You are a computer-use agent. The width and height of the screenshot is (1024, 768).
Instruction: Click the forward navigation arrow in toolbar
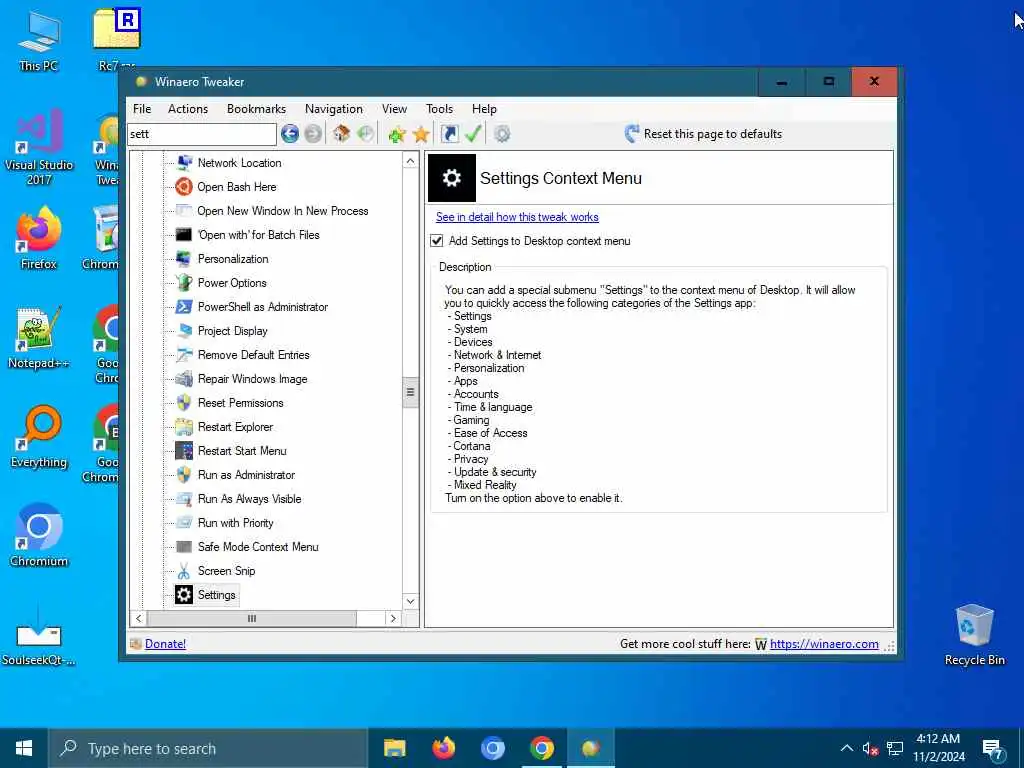313,134
